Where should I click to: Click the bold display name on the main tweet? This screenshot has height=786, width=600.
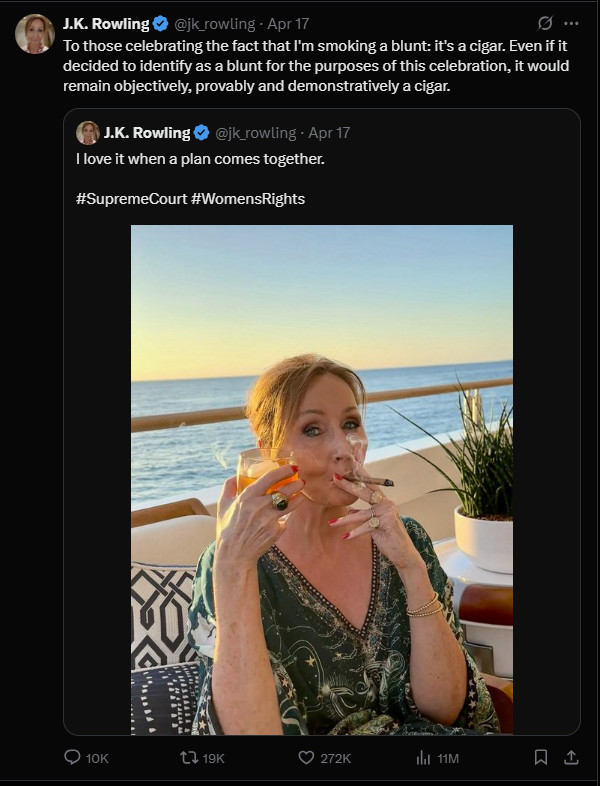tap(105, 24)
